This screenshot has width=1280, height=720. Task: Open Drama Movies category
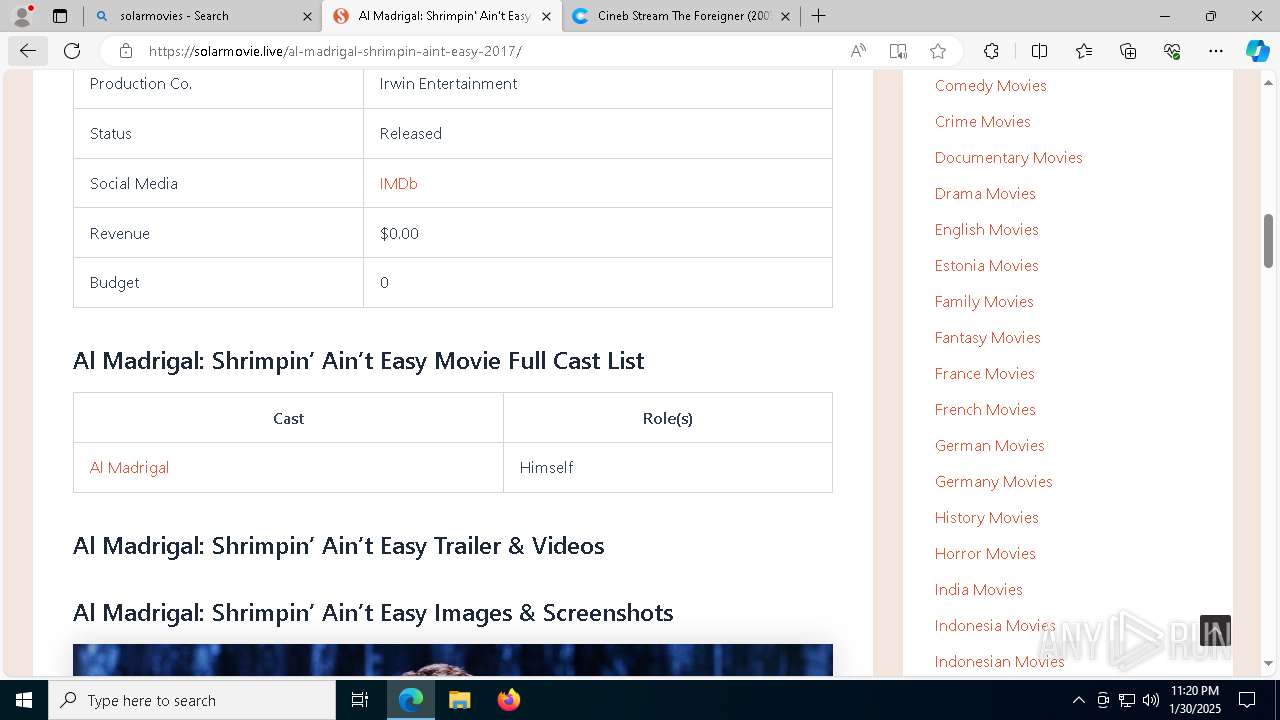coord(985,194)
